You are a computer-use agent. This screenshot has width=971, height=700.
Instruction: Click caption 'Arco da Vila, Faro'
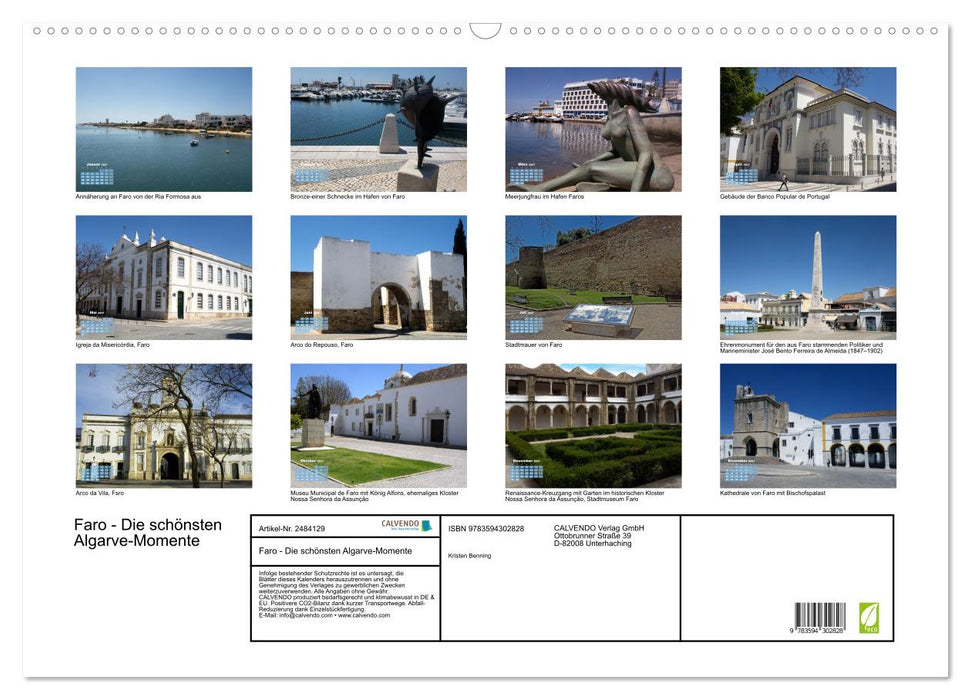100,493
